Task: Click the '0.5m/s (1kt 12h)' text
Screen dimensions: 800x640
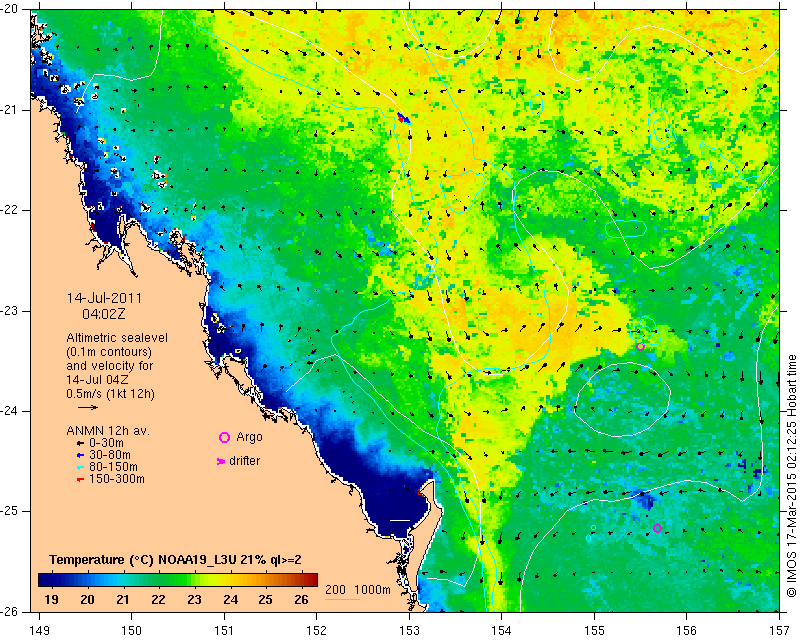Action: pos(110,393)
